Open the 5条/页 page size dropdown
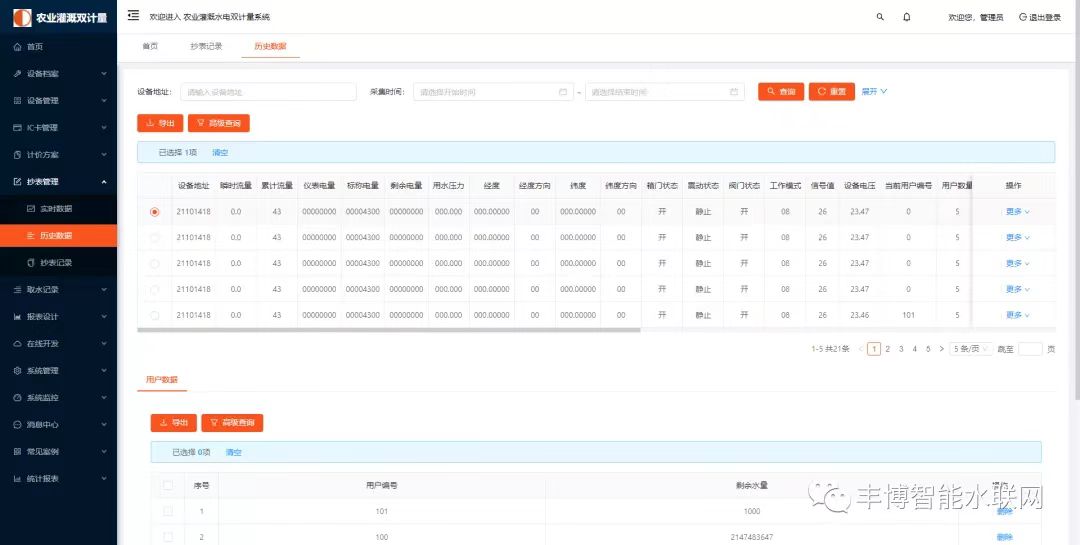The image size is (1080, 545). (972, 349)
